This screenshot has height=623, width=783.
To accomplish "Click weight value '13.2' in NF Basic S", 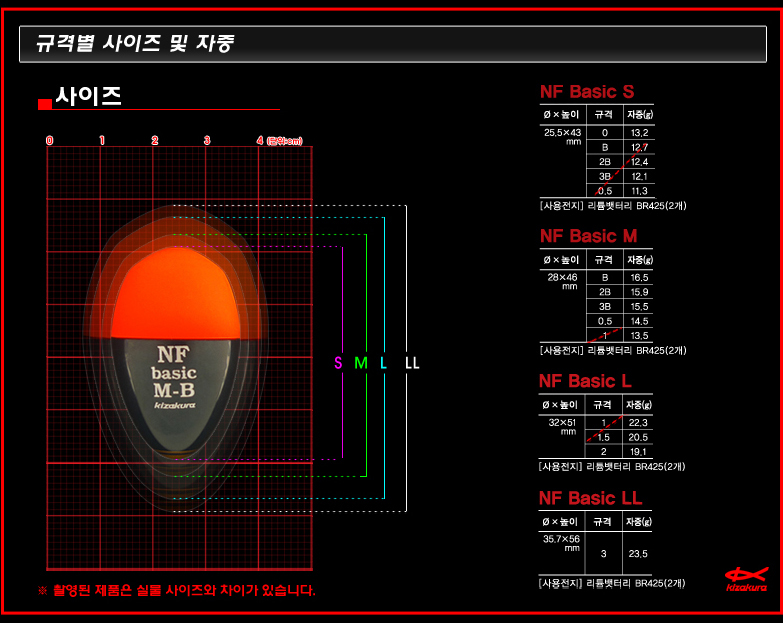I will click(x=639, y=133).
